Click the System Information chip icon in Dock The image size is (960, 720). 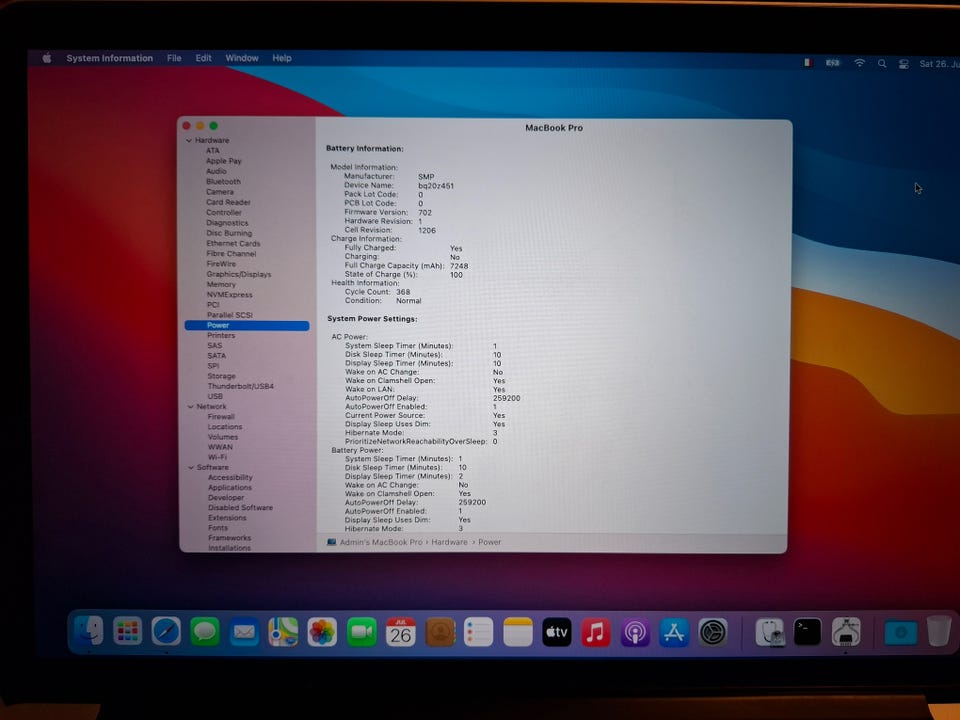(x=846, y=632)
